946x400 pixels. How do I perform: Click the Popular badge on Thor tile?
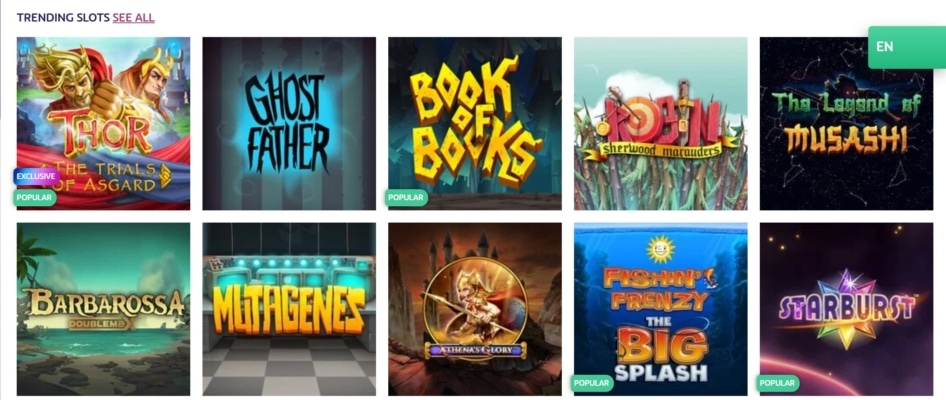pyautogui.click(x=34, y=197)
